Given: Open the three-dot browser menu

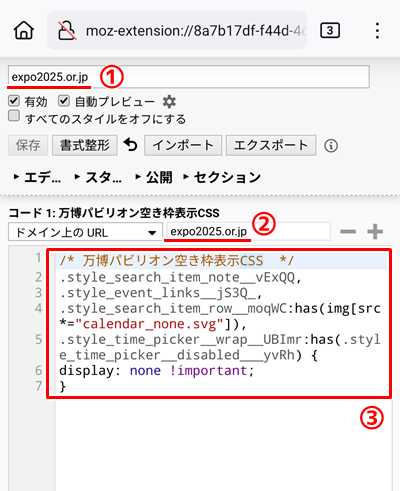Looking at the screenshot, I should point(377,31).
